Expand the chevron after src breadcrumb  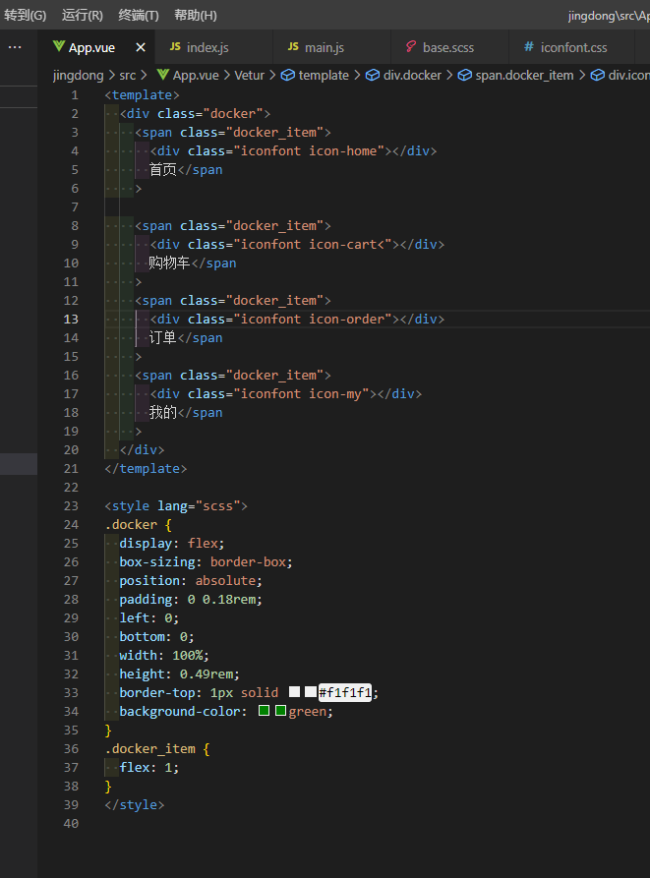144,75
